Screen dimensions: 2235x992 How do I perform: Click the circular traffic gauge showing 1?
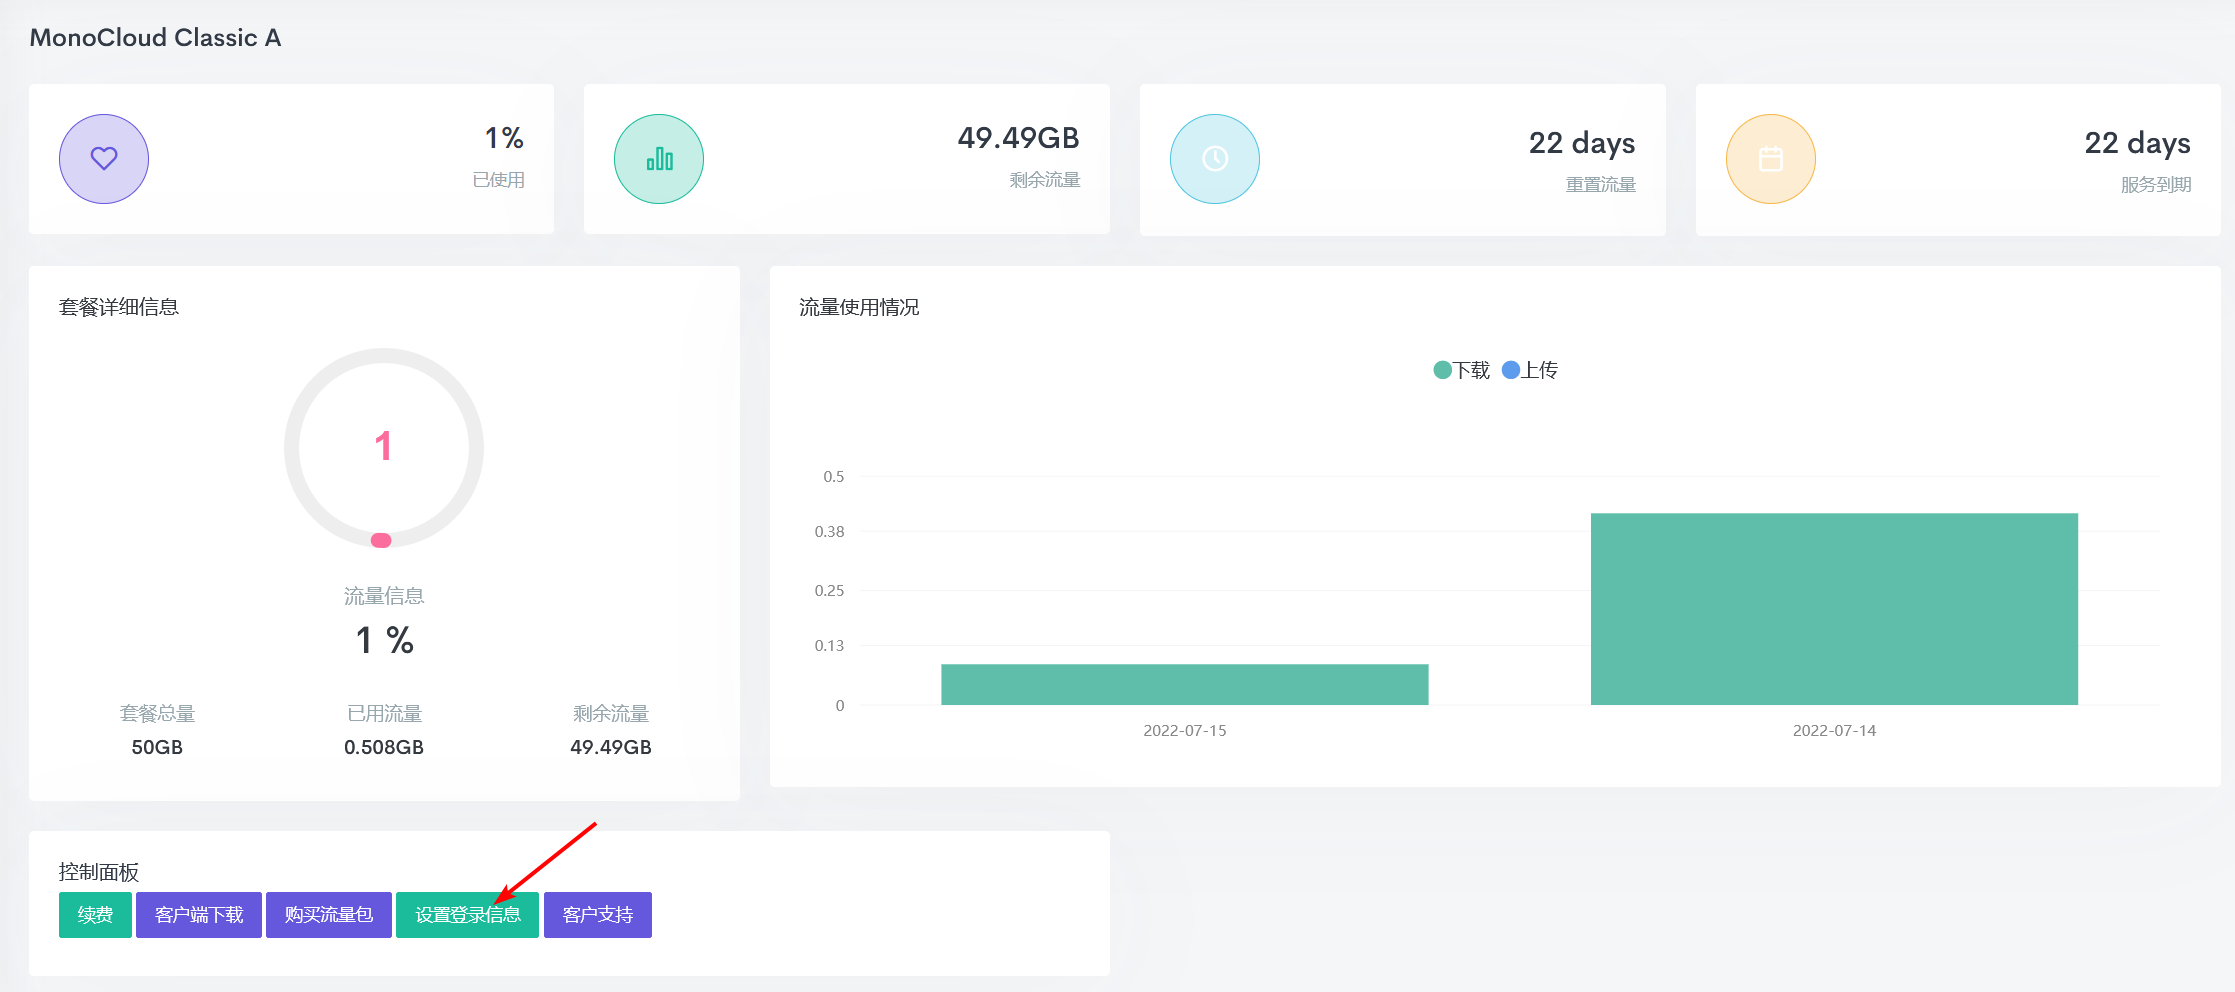(x=384, y=448)
